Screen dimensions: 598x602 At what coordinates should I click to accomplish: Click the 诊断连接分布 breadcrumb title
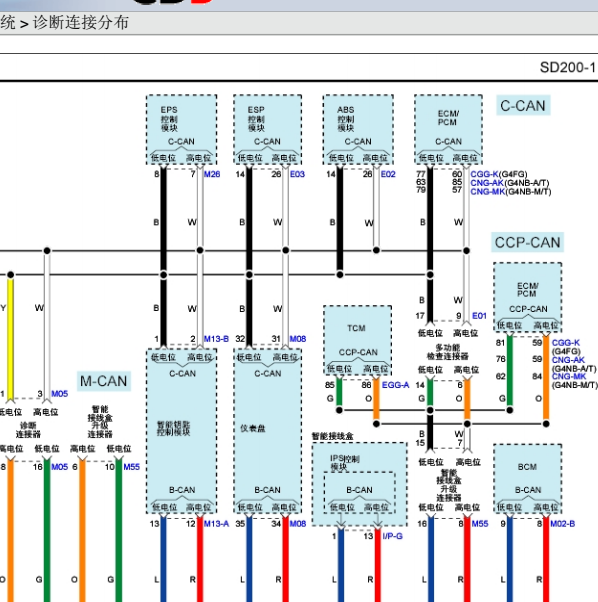point(81,23)
